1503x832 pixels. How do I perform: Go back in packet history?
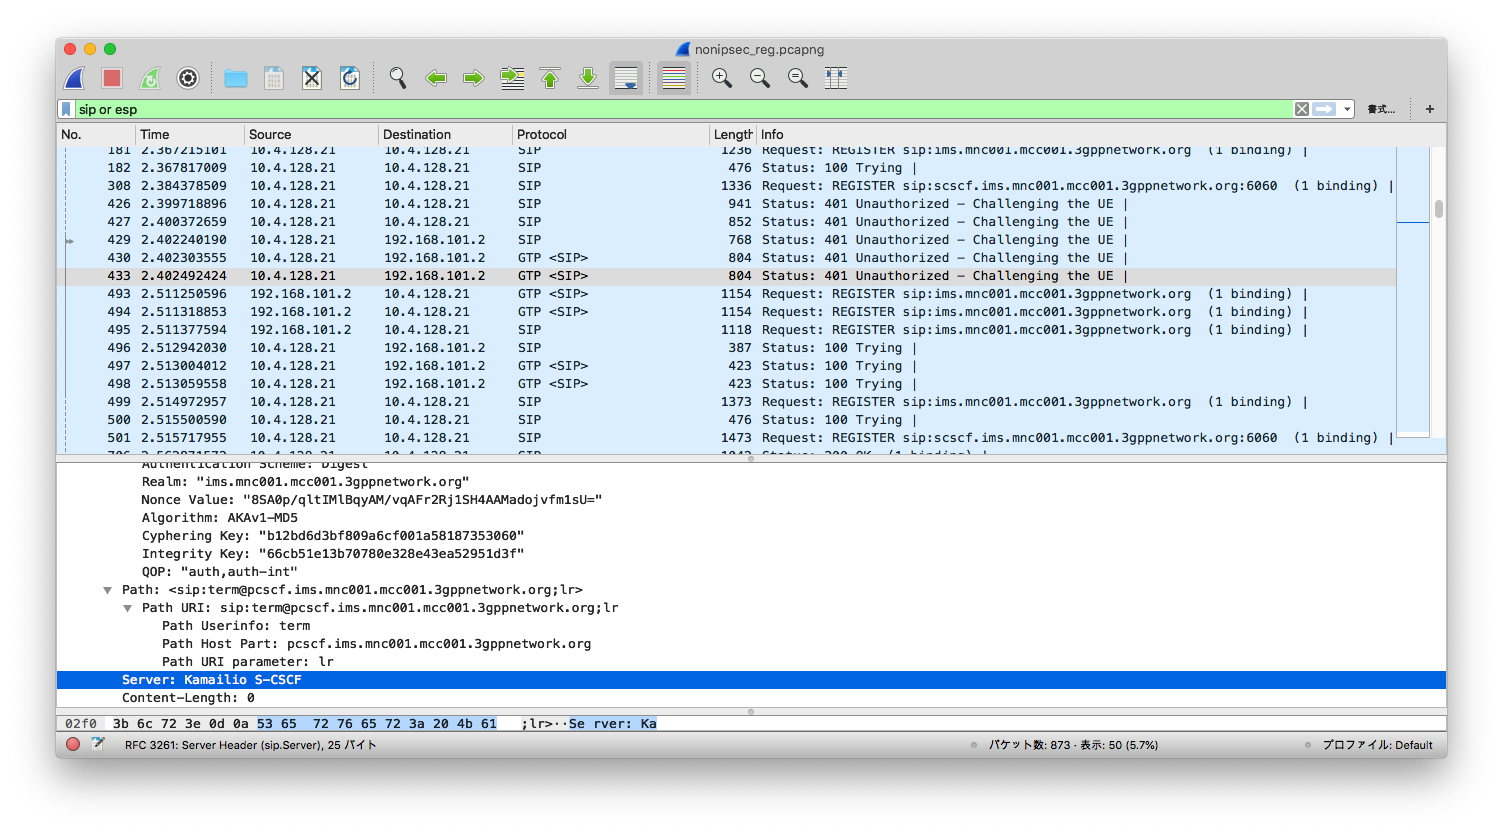[x=436, y=78]
